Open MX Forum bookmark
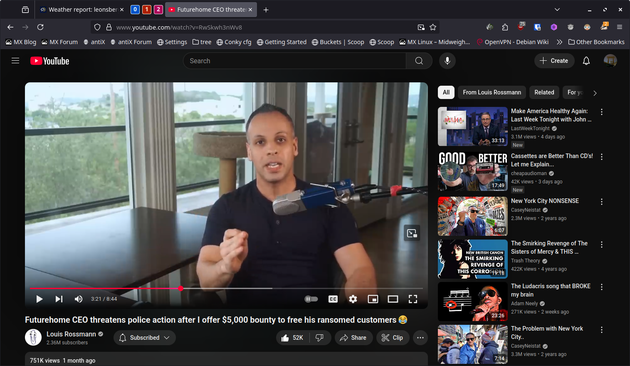This screenshot has height=366, width=630. click(59, 42)
